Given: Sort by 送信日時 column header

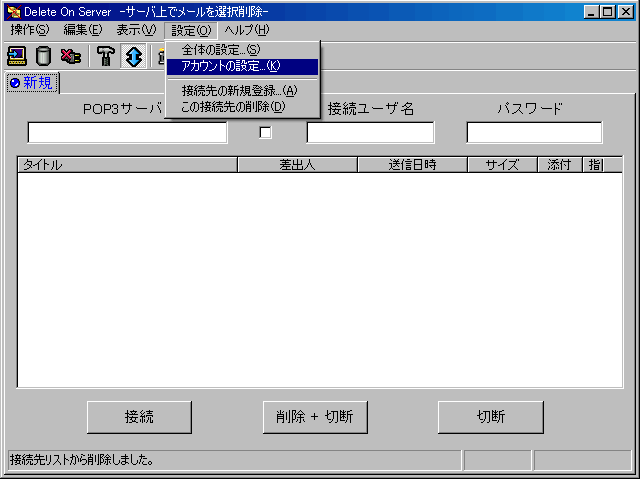Looking at the screenshot, I should (x=412, y=165).
